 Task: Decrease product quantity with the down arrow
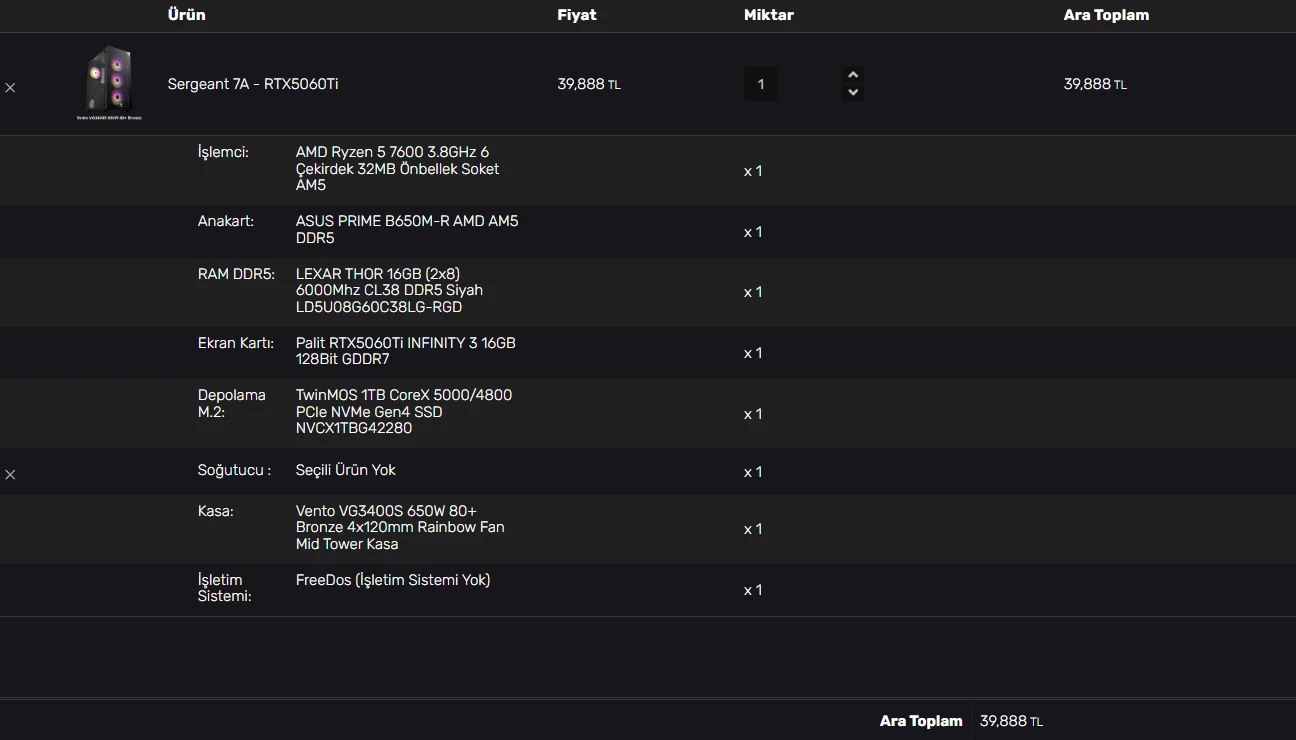852,93
